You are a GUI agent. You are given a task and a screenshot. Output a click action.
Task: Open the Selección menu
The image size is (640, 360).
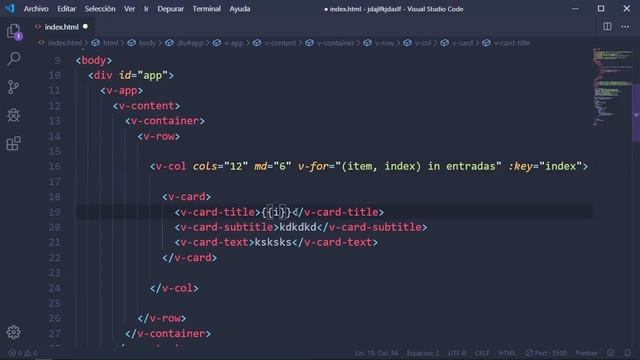coord(100,9)
